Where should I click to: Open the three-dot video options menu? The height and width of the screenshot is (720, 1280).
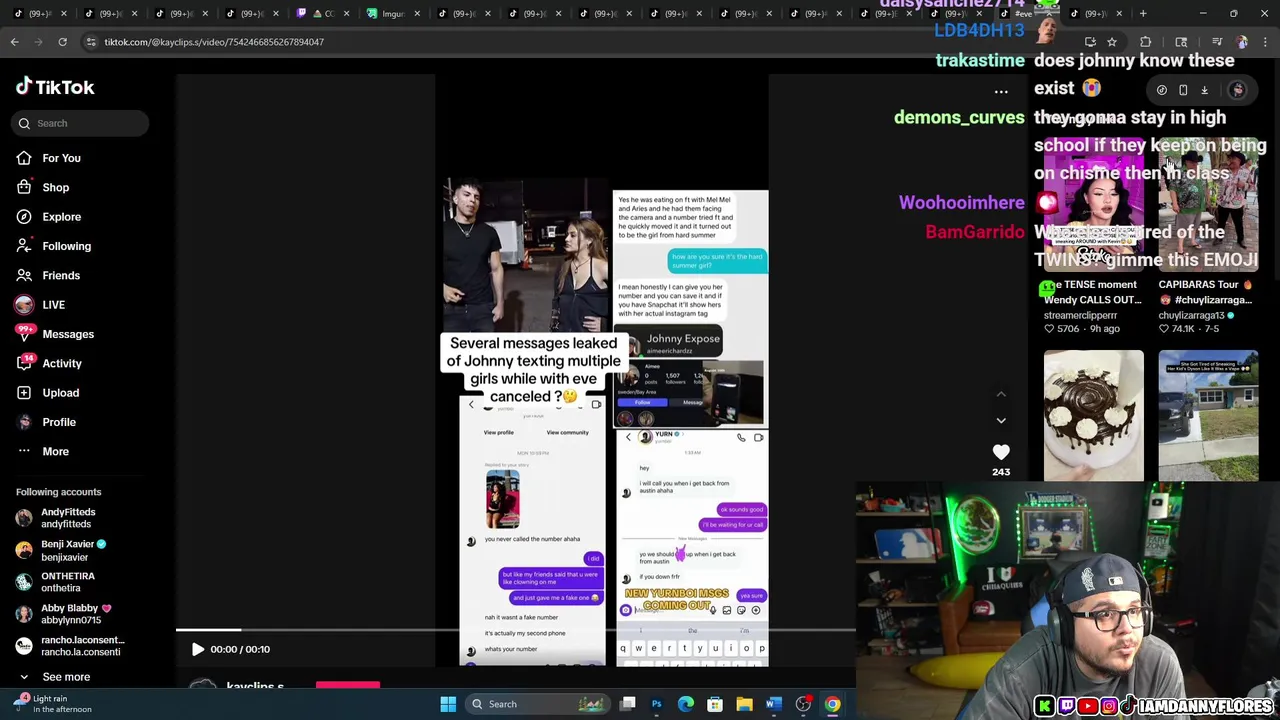[x=1001, y=91]
